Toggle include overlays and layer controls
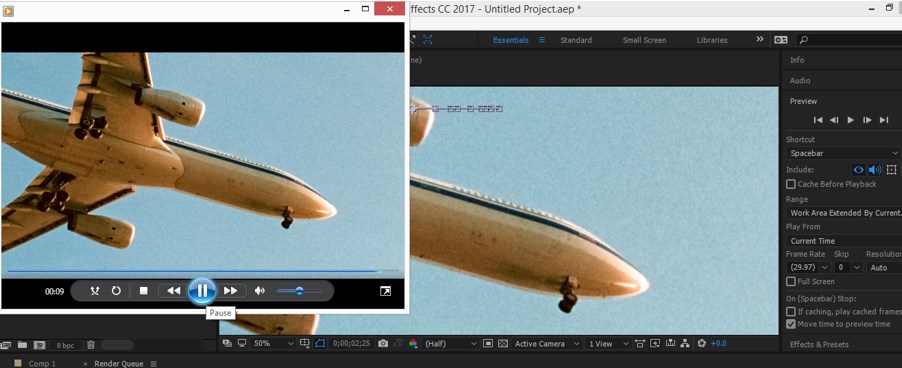This screenshot has width=902, height=368. point(892,170)
